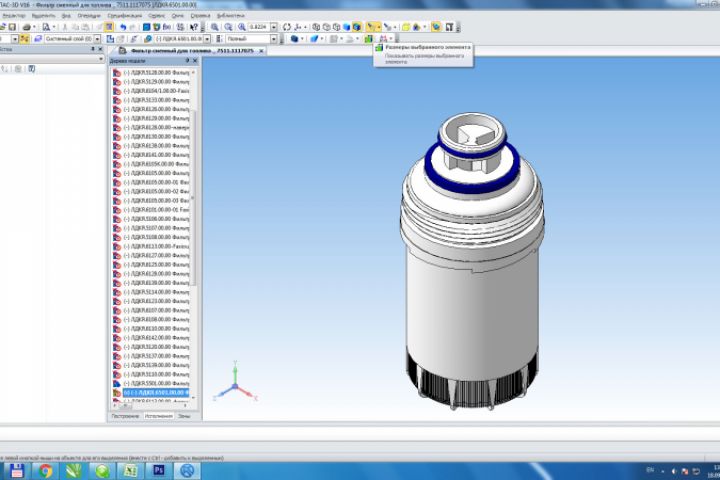The height and width of the screenshot is (480, 720).
Task: Expand arrow next to Print preview icon
Action: click(x=54, y=27)
